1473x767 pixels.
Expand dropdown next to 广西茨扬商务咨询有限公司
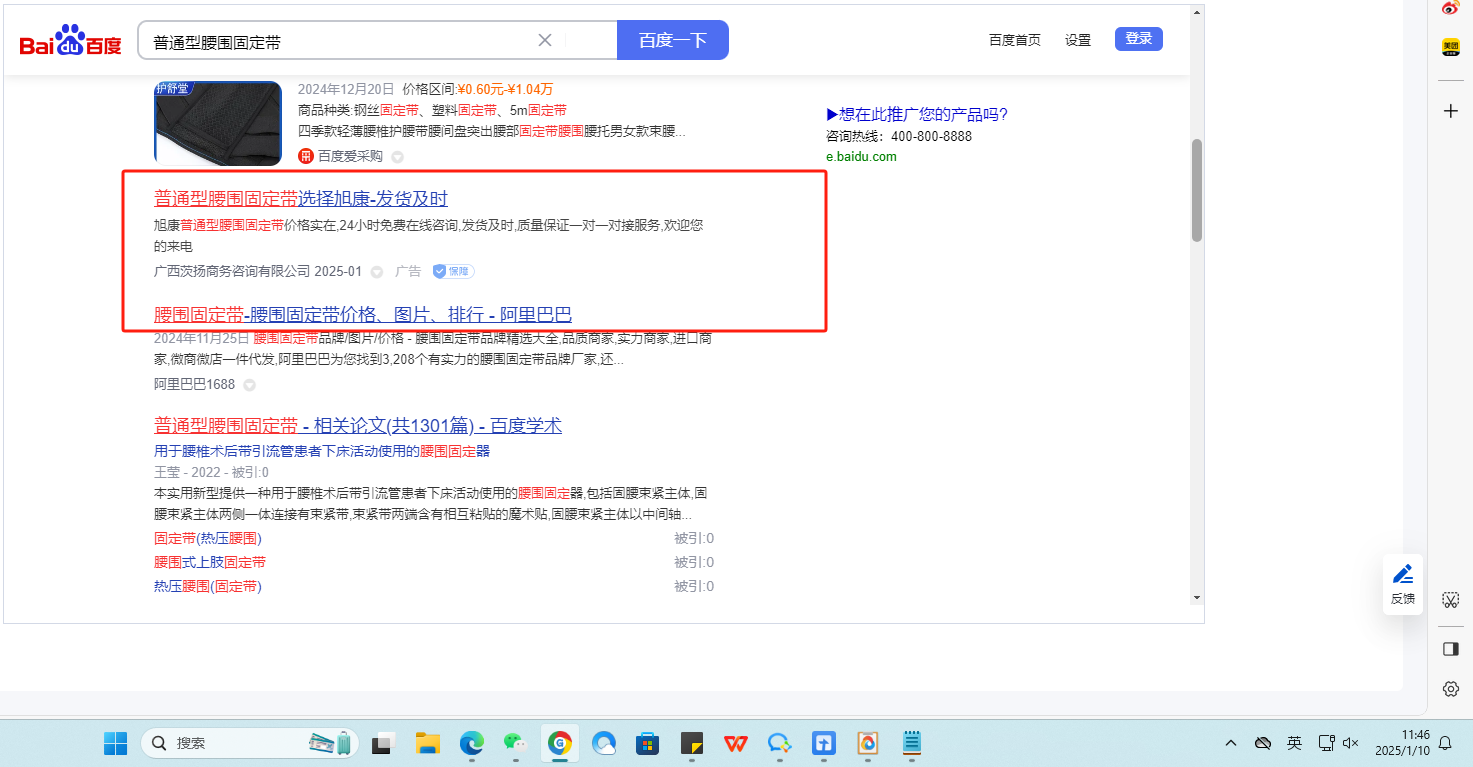click(377, 272)
